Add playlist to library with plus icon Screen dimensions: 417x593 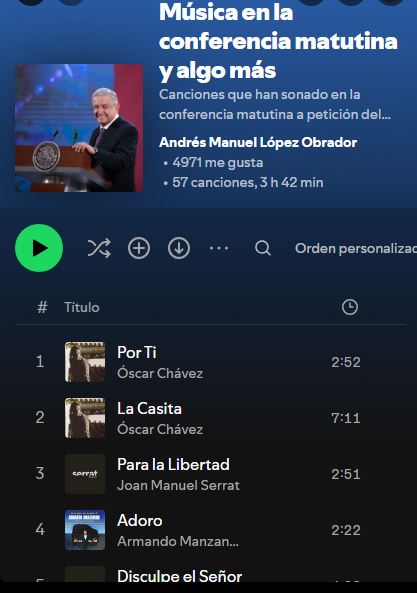tap(139, 248)
